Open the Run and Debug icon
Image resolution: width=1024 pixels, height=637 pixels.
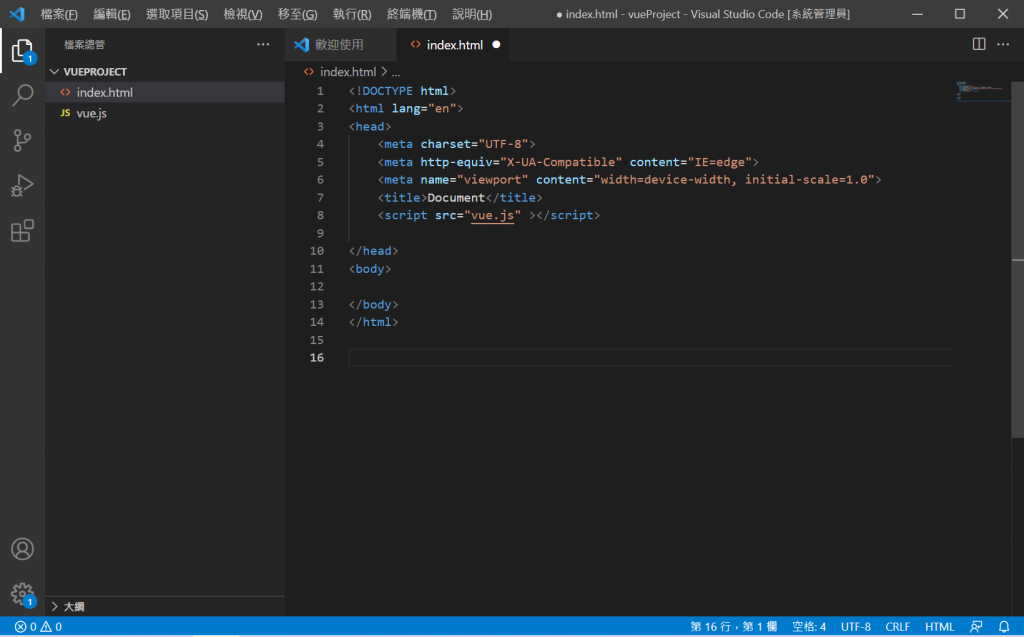(22, 186)
